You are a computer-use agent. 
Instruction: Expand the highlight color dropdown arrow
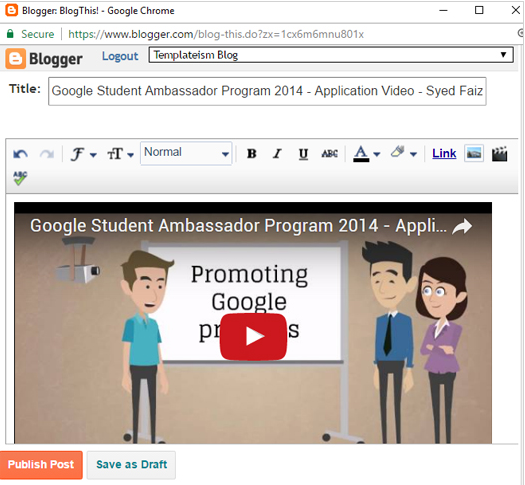click(414, 154)
